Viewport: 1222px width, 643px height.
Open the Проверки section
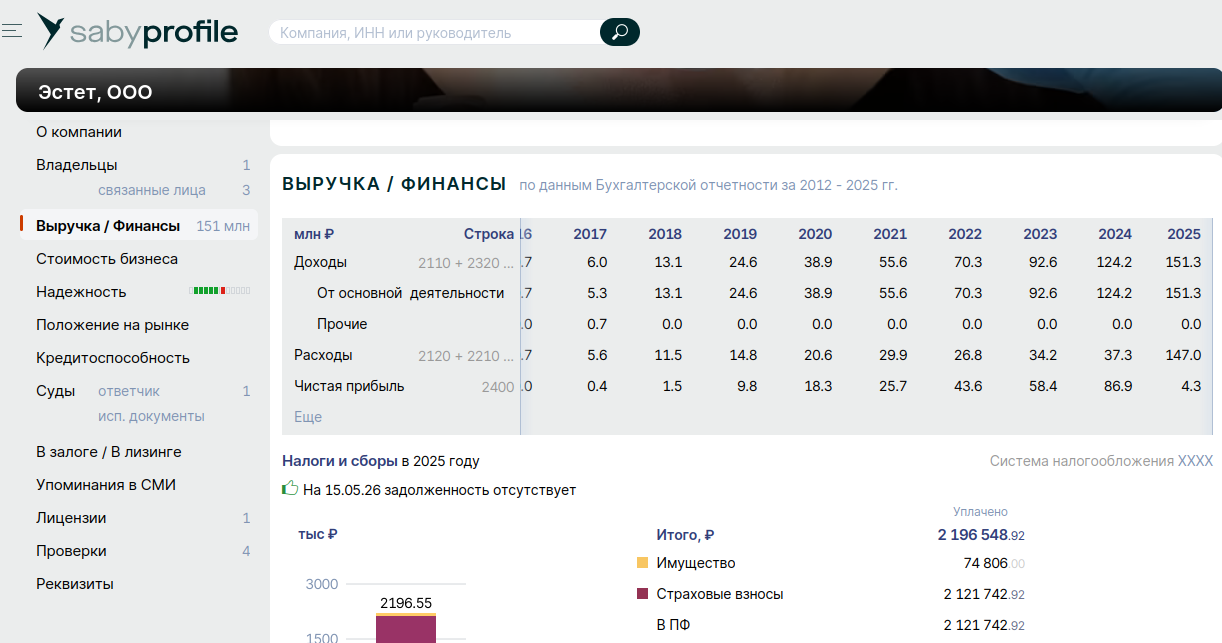pos(71,551)
